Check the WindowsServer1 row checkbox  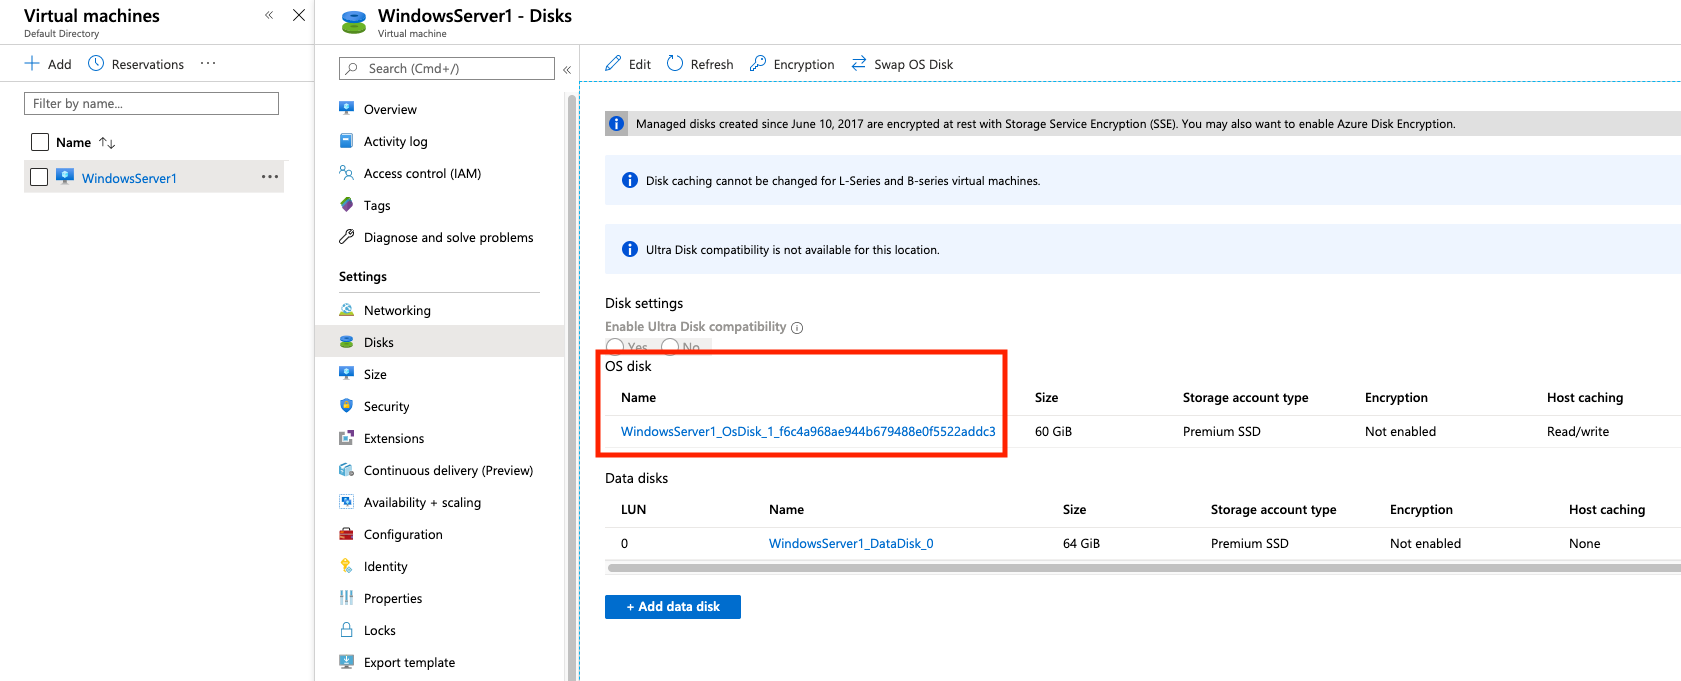pyautogui.click(x=40, y=177)
